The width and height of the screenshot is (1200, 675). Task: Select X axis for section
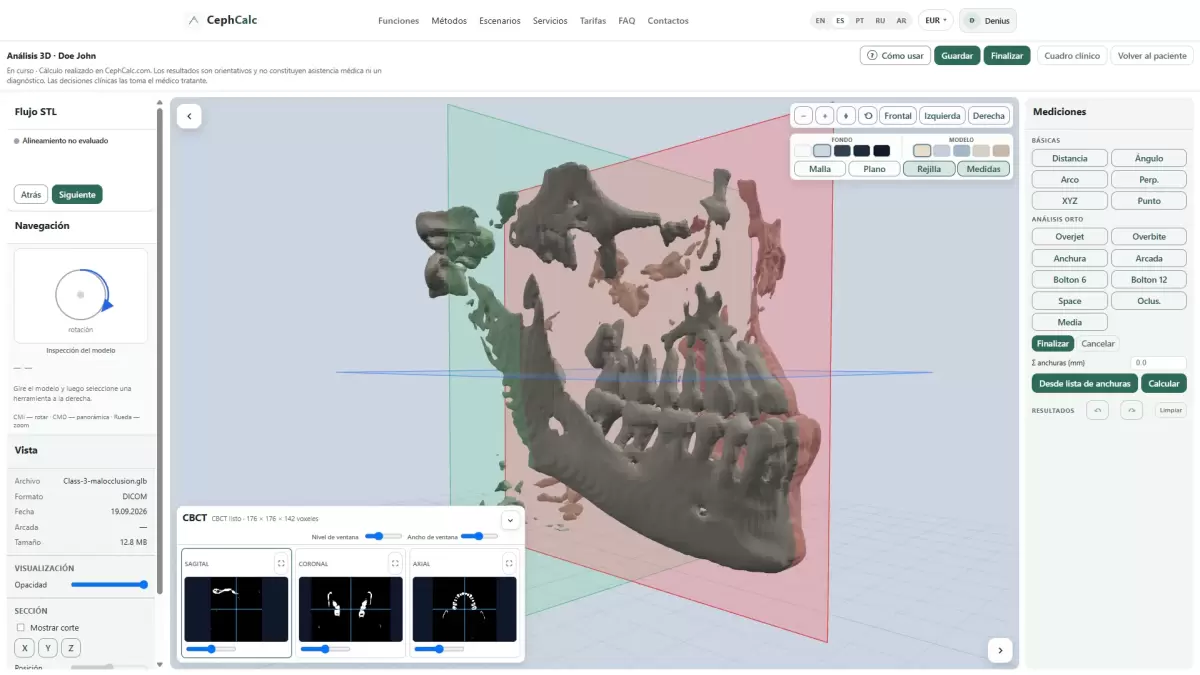click(26, 648)
